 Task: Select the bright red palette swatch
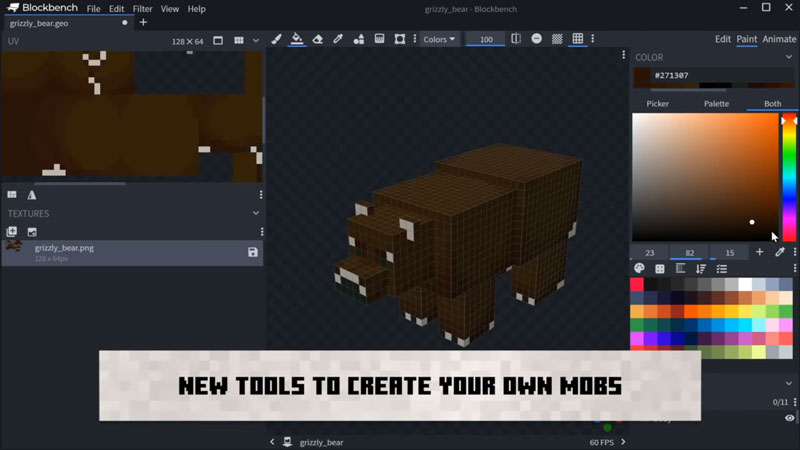pos(637,284)
